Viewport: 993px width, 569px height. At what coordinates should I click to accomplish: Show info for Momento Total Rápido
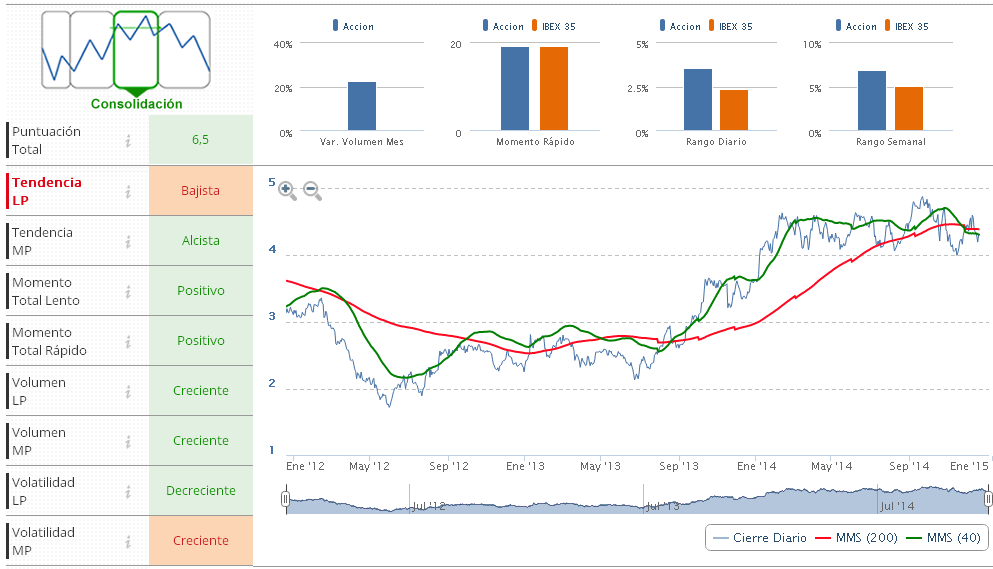pos(128,341)
